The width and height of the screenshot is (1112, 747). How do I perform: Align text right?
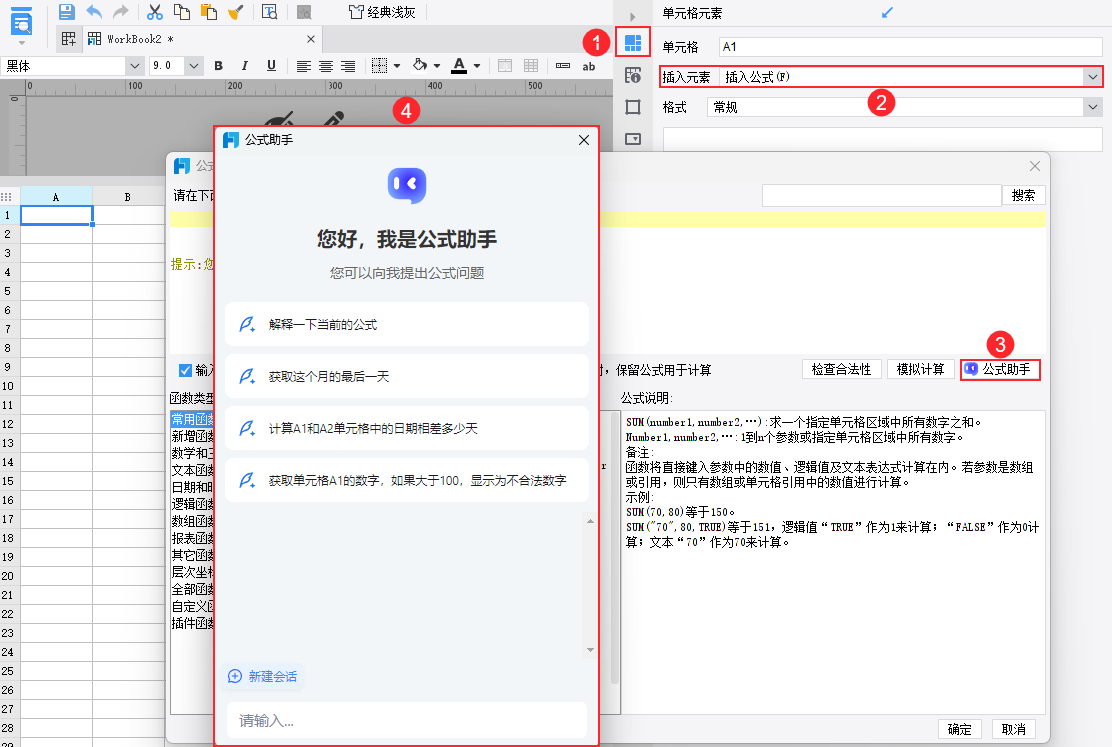point(348,66)
